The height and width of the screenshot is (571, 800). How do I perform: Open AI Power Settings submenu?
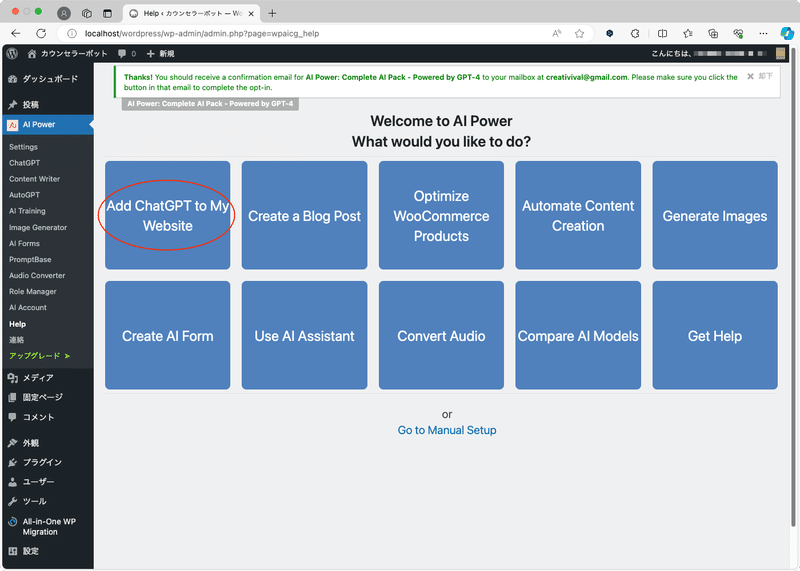23,147
